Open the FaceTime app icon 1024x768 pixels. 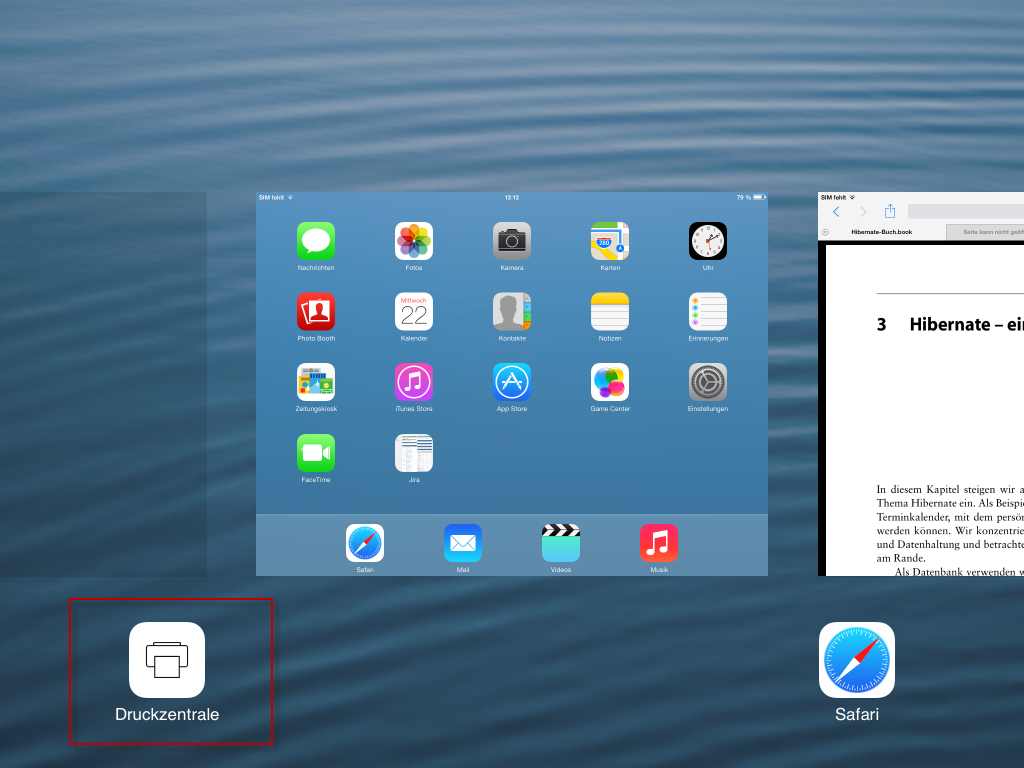[x=316, y=453]
